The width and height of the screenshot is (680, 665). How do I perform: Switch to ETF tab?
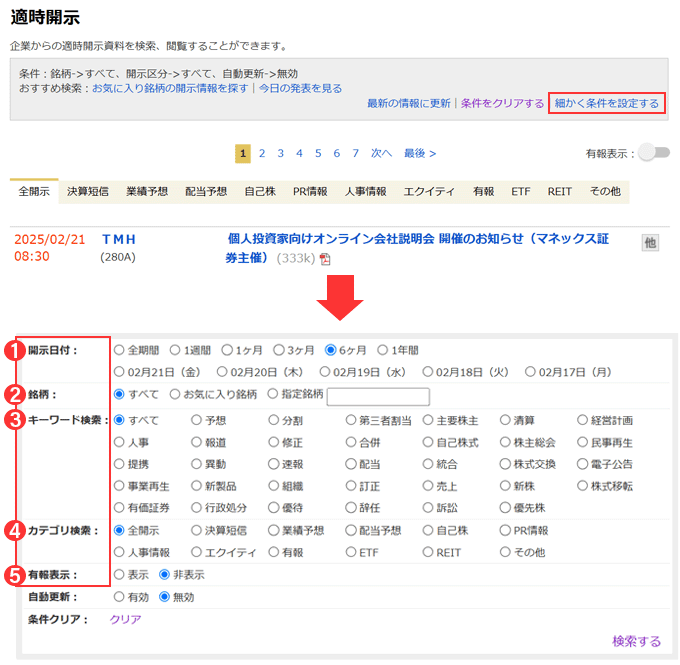(x=520, y=191)
